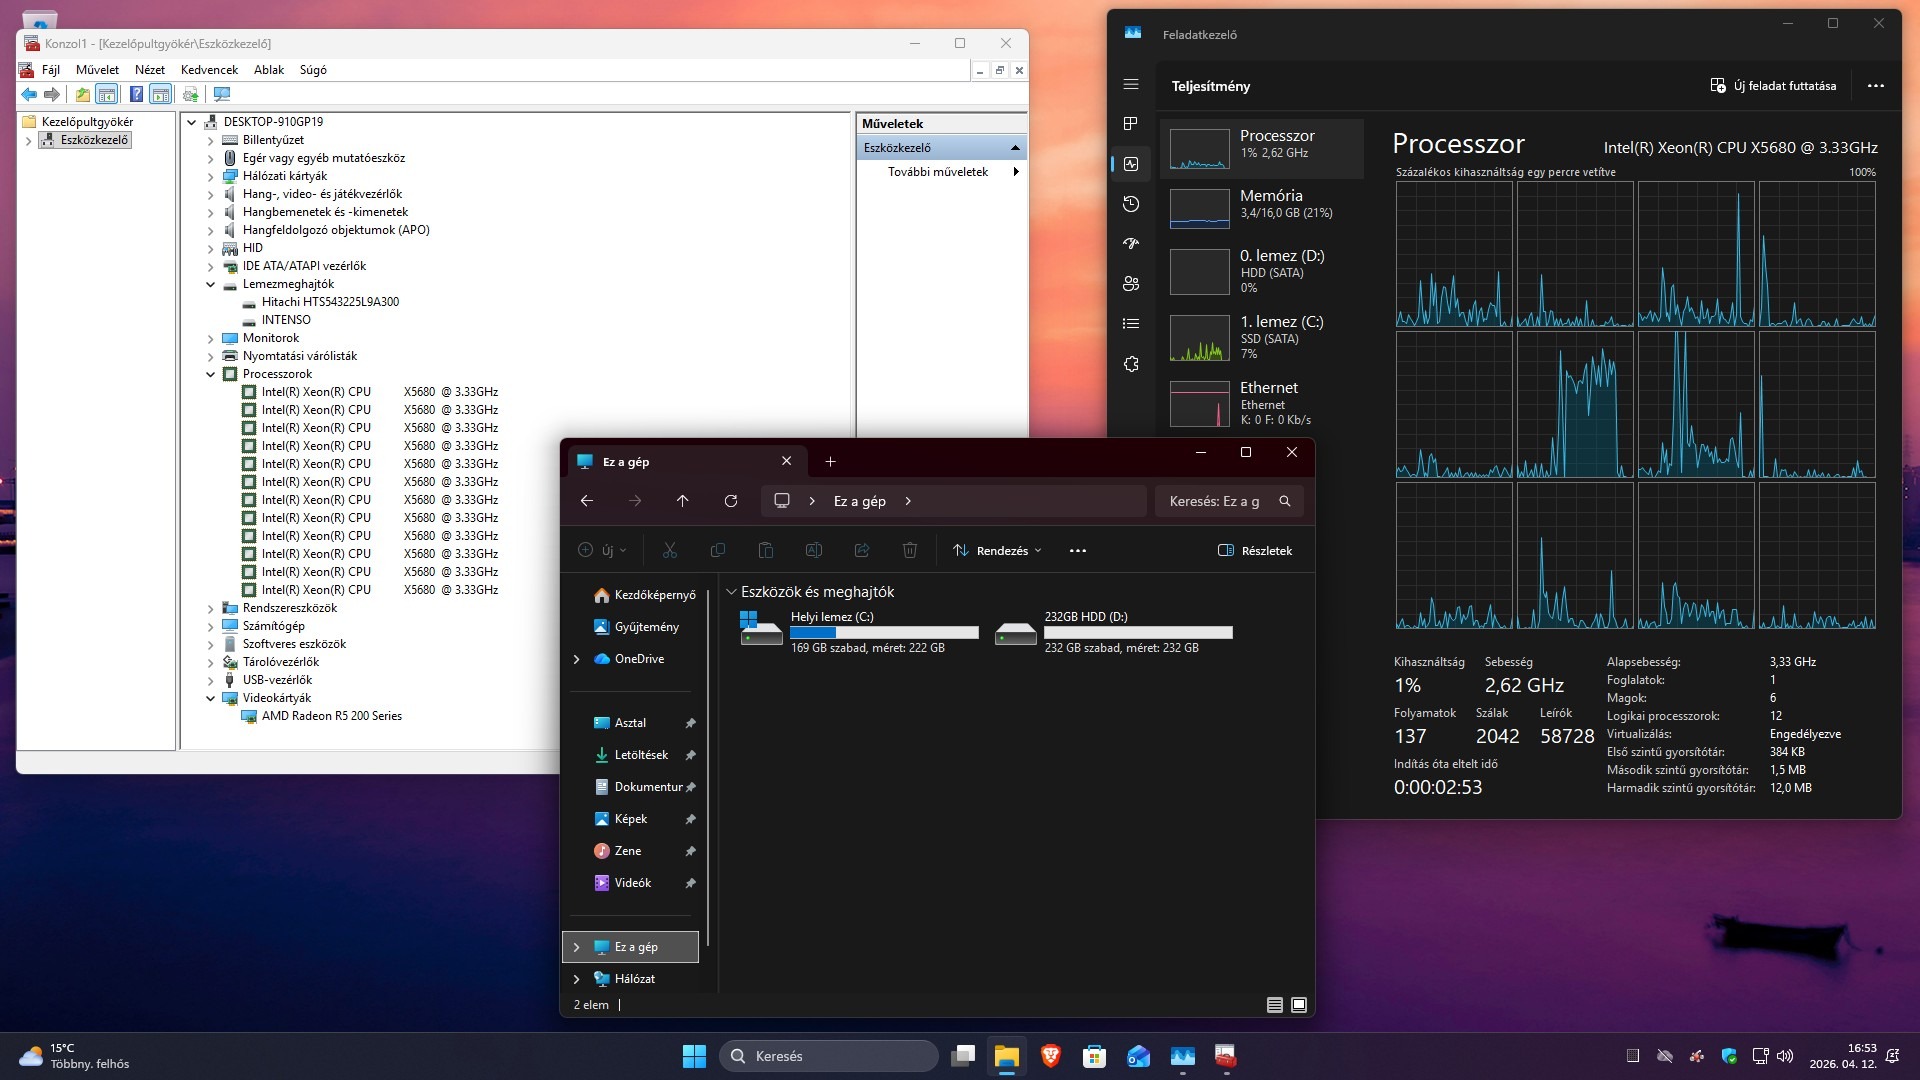Open Users page in Task Manager sidebar
Image resolution: width=1920 pixels, height=1080 pixels.
pos(1131,284)
